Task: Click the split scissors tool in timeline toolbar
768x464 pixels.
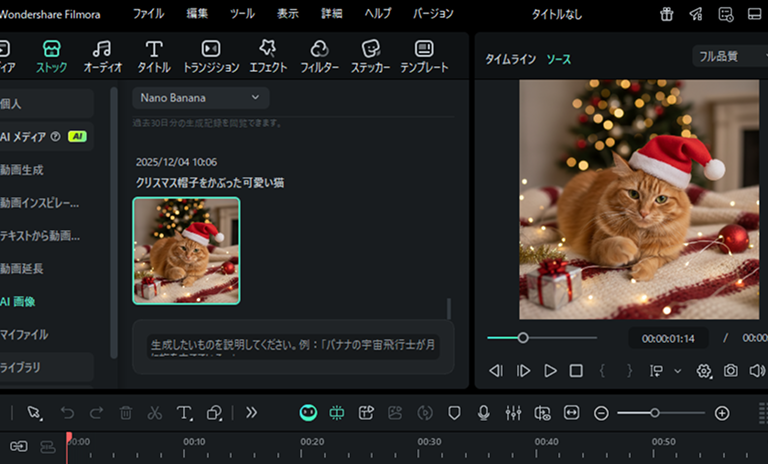Action: [154, 413]
